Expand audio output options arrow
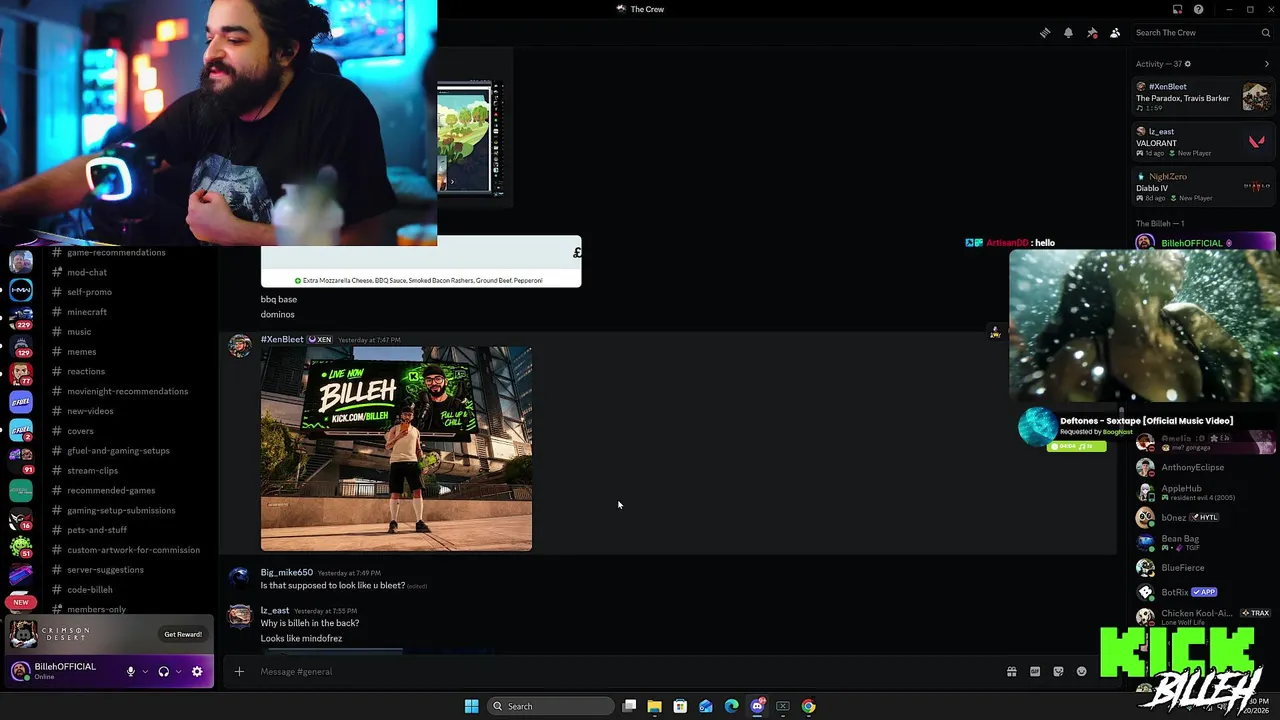This screenshot has height=720, width=1280. click(179, 672)
